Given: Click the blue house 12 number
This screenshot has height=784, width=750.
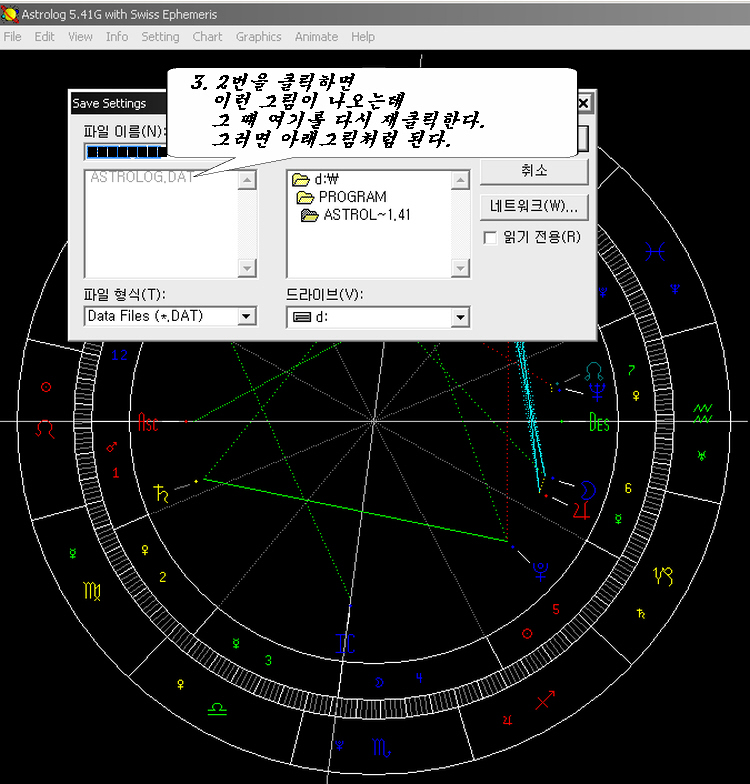Looking at the screenshot, I should pyautogui.click(x=120, y=355).
